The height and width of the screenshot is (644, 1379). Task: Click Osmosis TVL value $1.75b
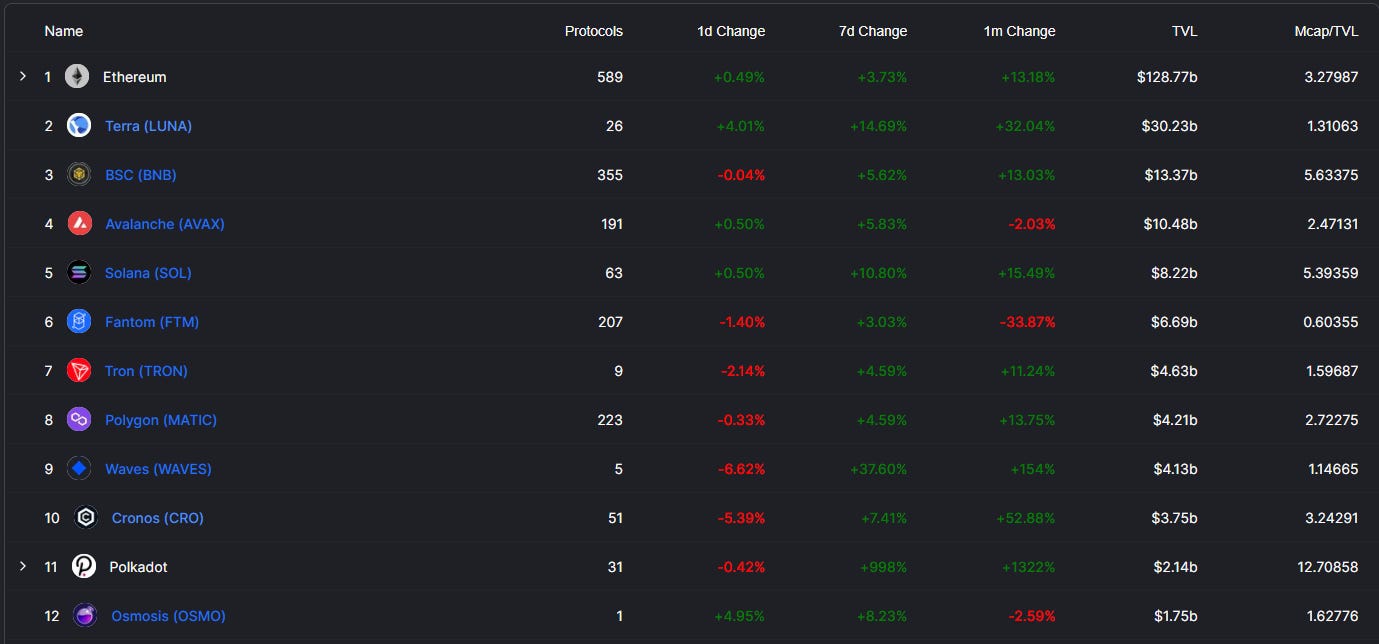point(1174,616)
